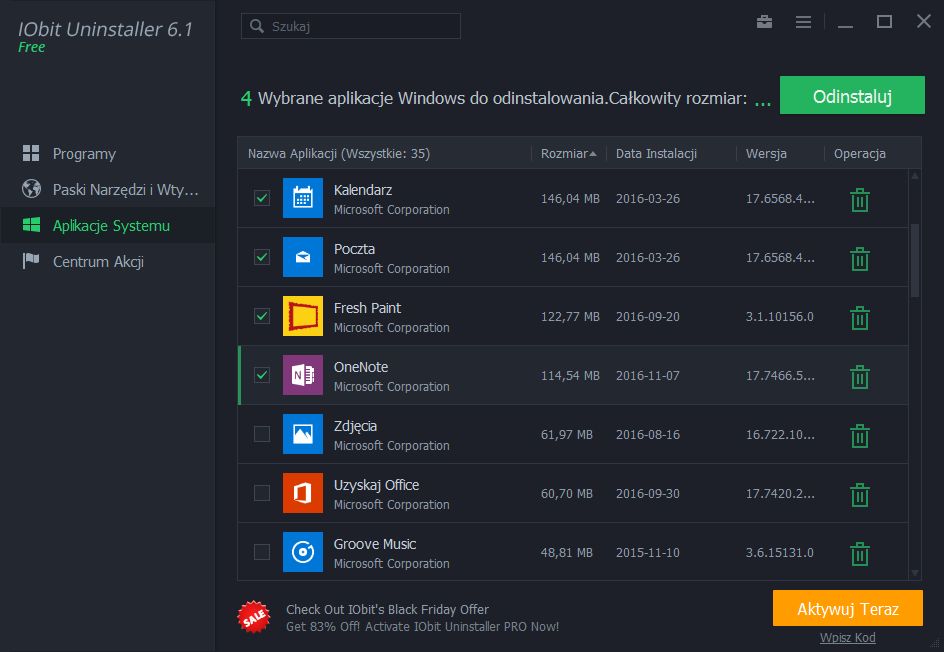This screenshot has height=652, width=944.
Task: Focus the Szukaj search field
Action: point(350,26)
